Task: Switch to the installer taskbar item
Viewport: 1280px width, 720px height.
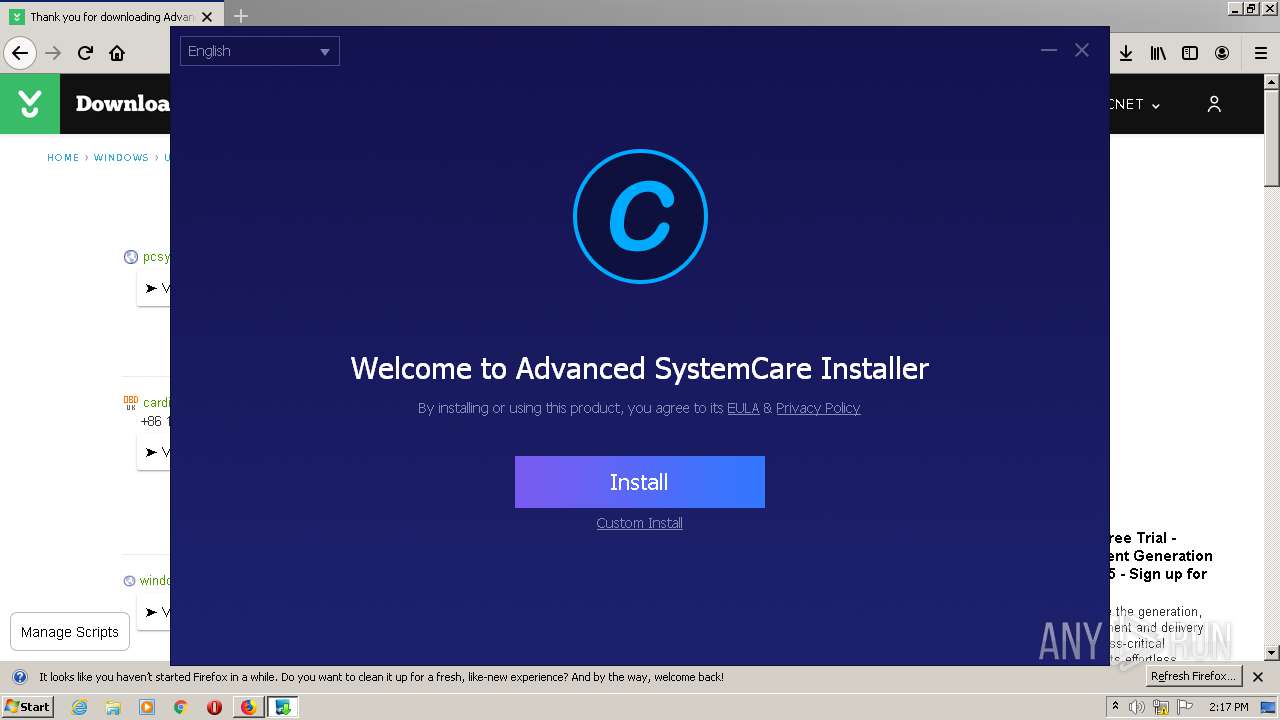Action: (283, 707)
